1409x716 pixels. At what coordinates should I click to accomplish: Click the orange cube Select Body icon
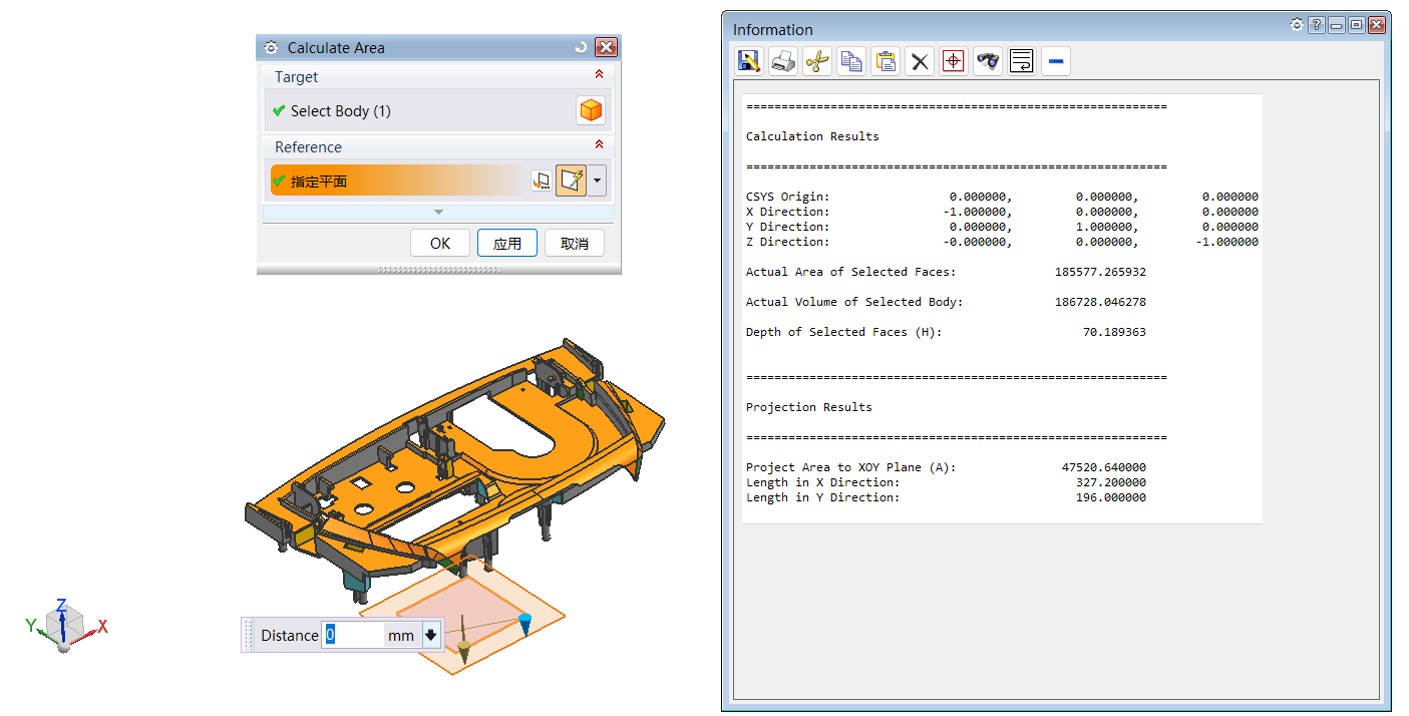591,111
